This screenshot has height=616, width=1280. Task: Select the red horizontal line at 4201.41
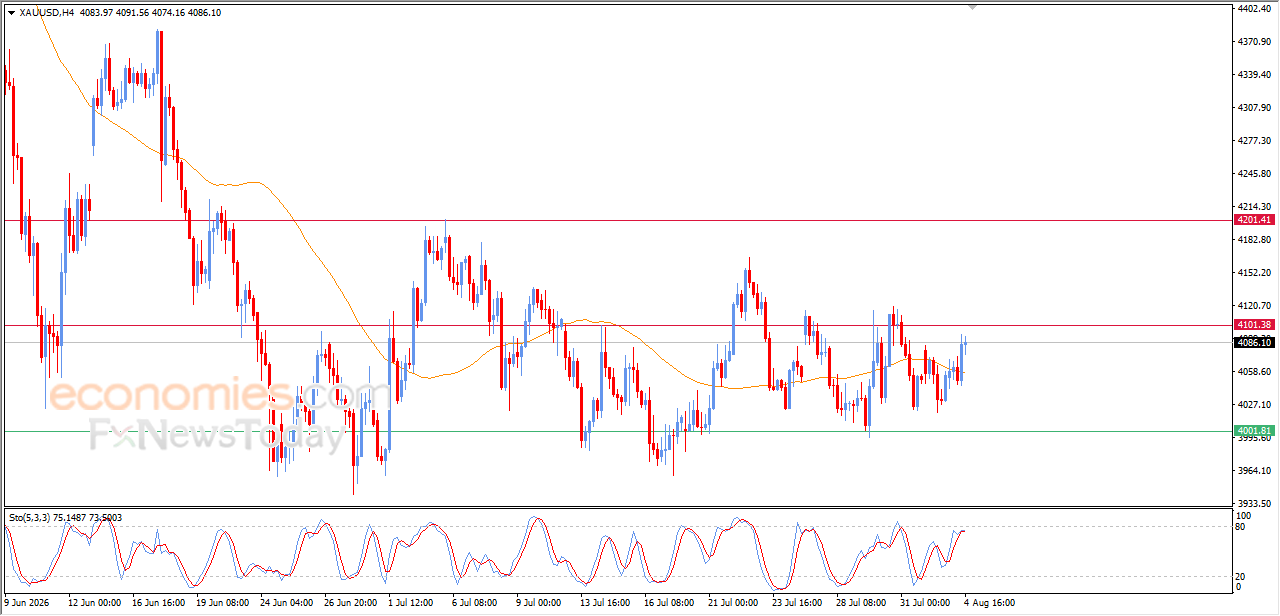618,220
